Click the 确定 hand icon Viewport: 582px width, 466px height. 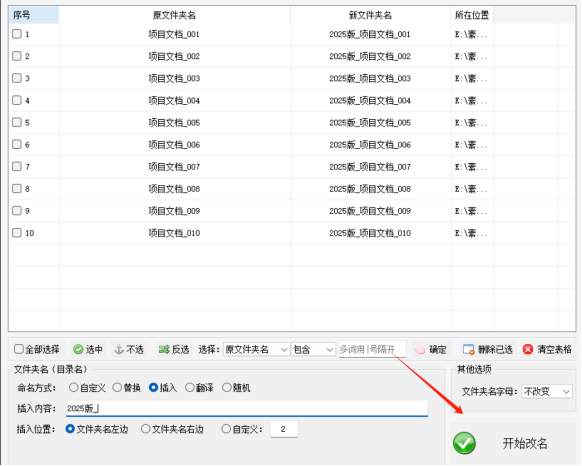420,349
